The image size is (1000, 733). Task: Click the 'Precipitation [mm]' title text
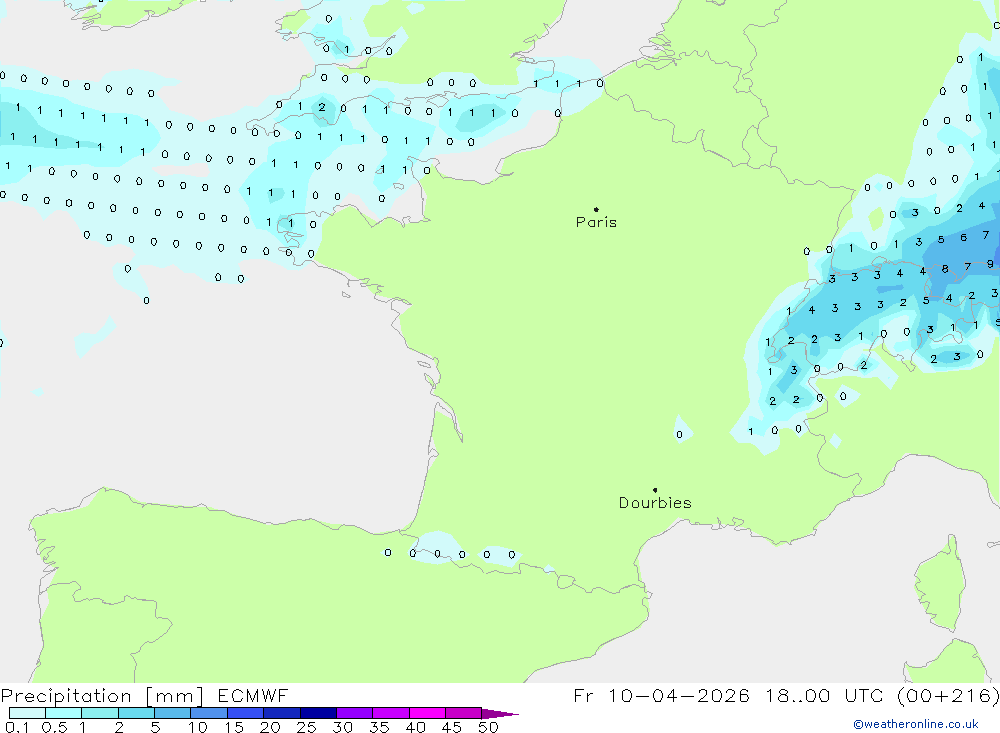(x=102, y=696)
